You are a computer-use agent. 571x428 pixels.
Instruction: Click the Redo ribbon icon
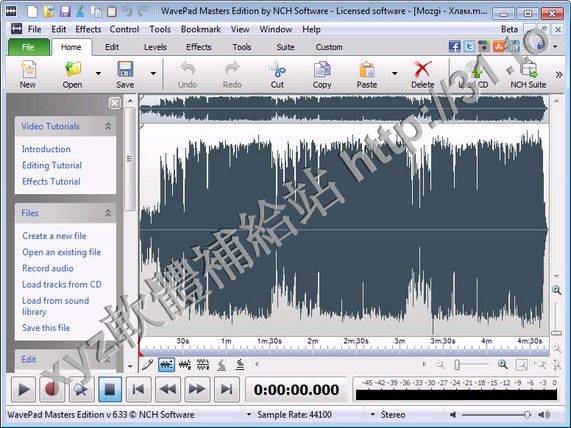point(232,69)
